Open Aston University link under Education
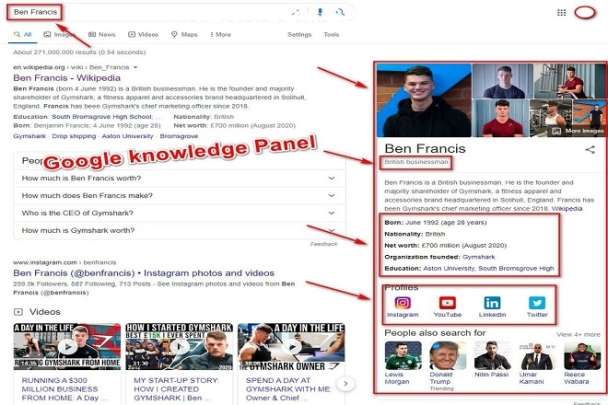The width and height of the screenshot is (608, 405). [449, 268]
